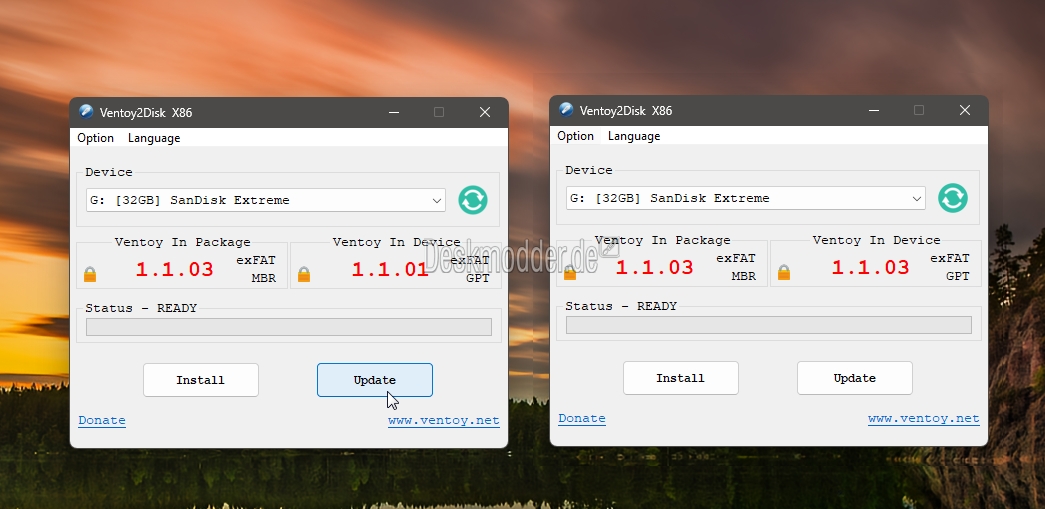
Task: Click the Update button in the left window
Action: (x=375, y=380)
